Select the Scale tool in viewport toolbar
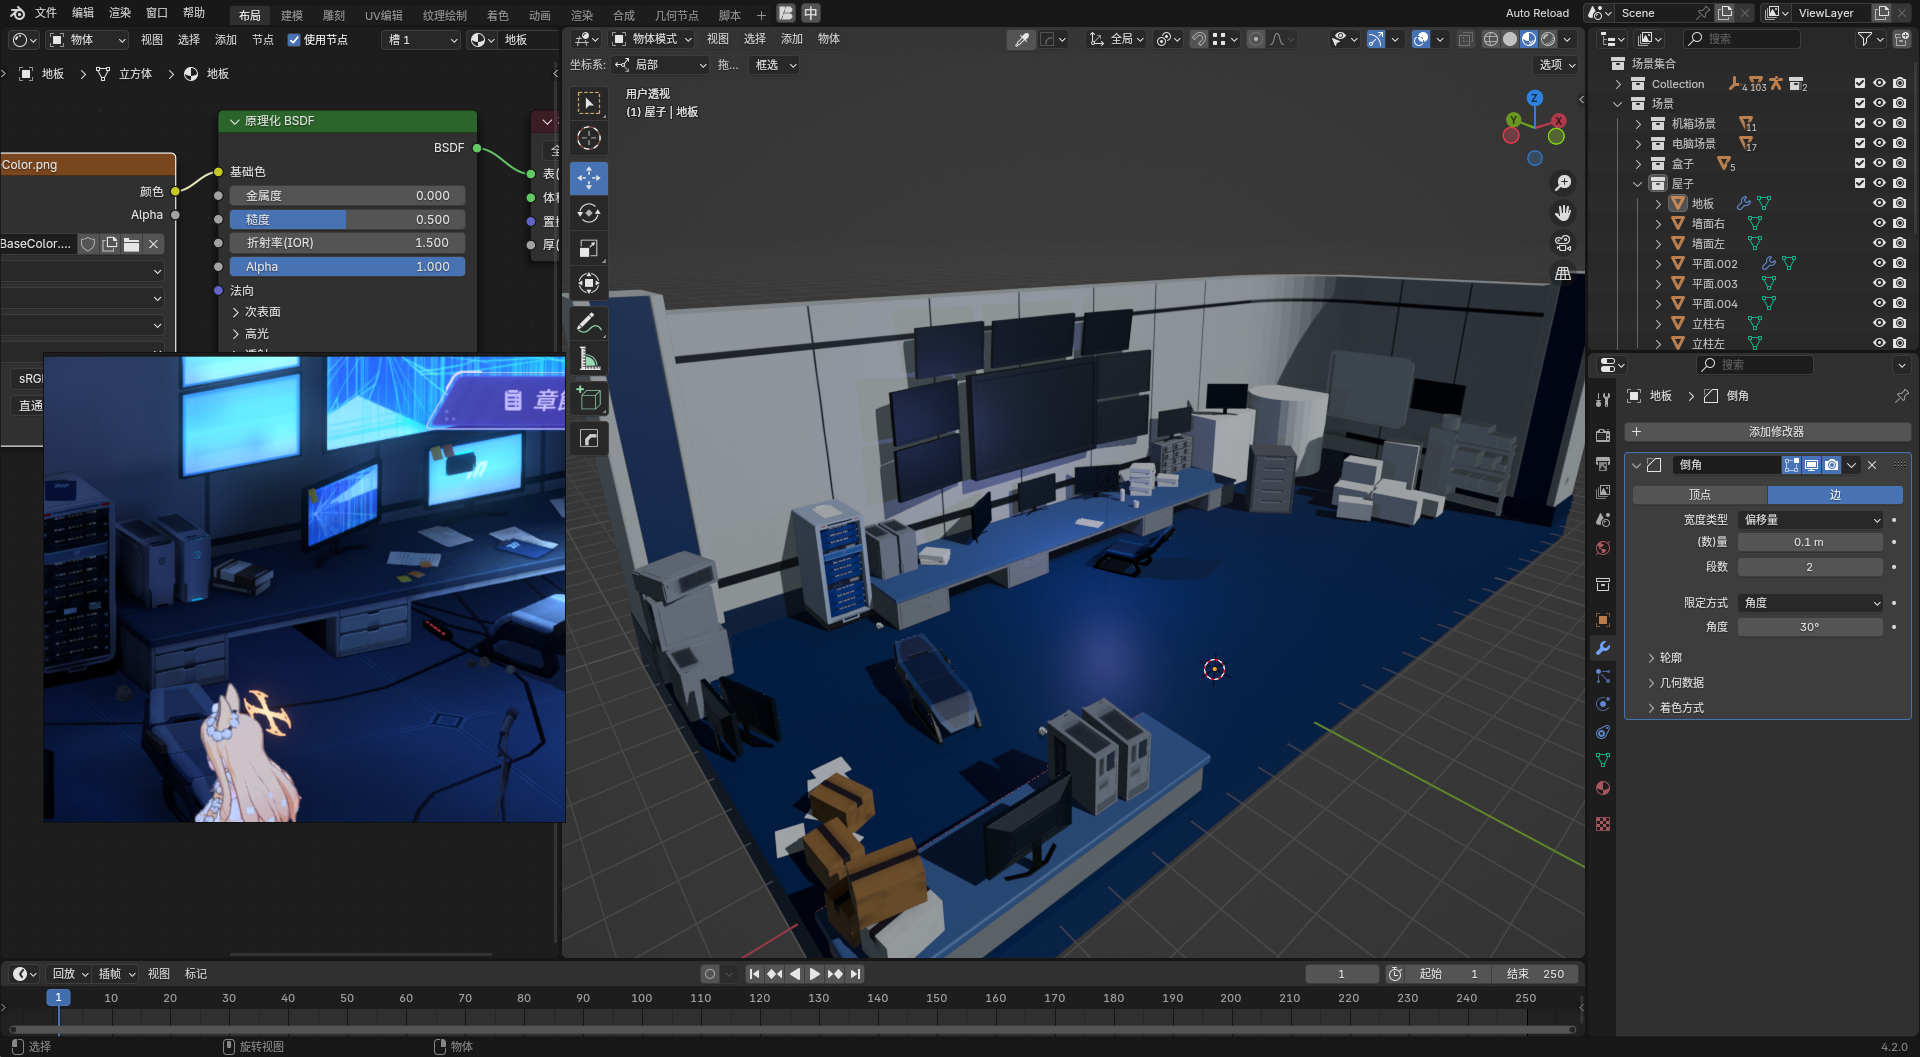 [588, 248]
